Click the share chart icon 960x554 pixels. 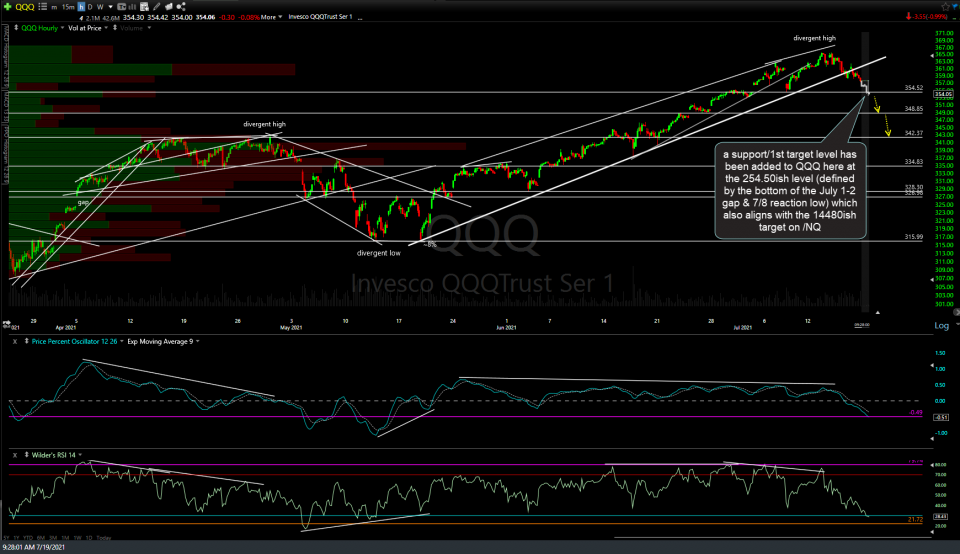pyautogui.click(x=181, y=7)
